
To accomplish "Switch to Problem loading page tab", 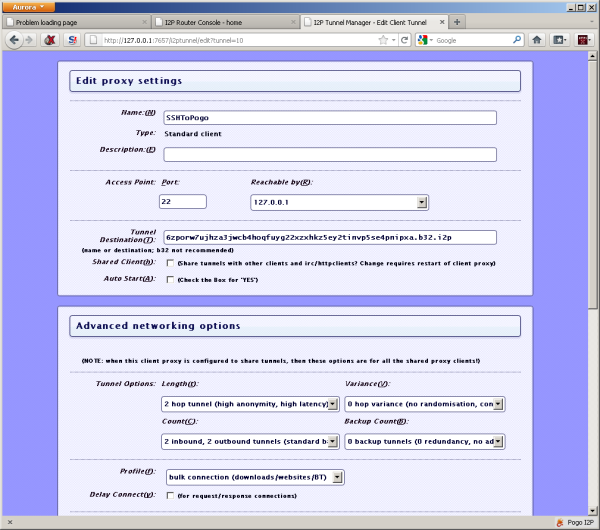I will 76,22.
